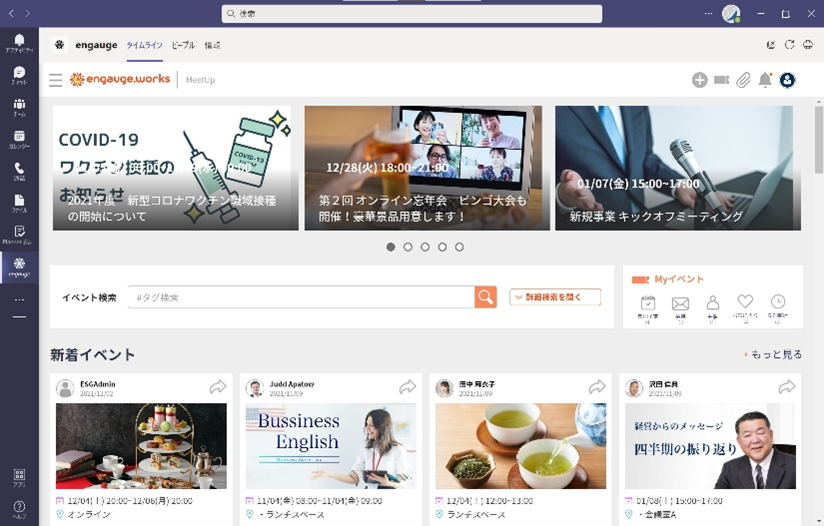824x526 pixels.
Task: Reload the engauge tab
Action: pyautogui.click(x=789, y=45)
